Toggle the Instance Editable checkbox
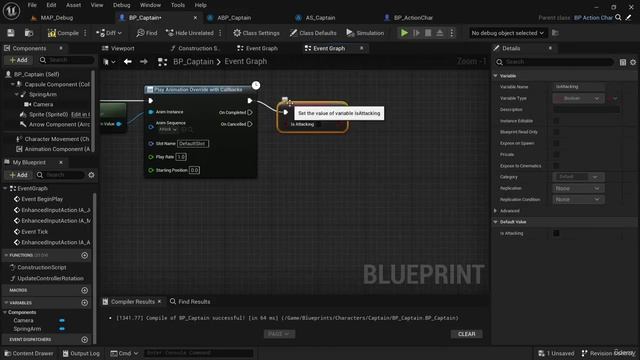640x360 pixels. click(x=556, y=121)
